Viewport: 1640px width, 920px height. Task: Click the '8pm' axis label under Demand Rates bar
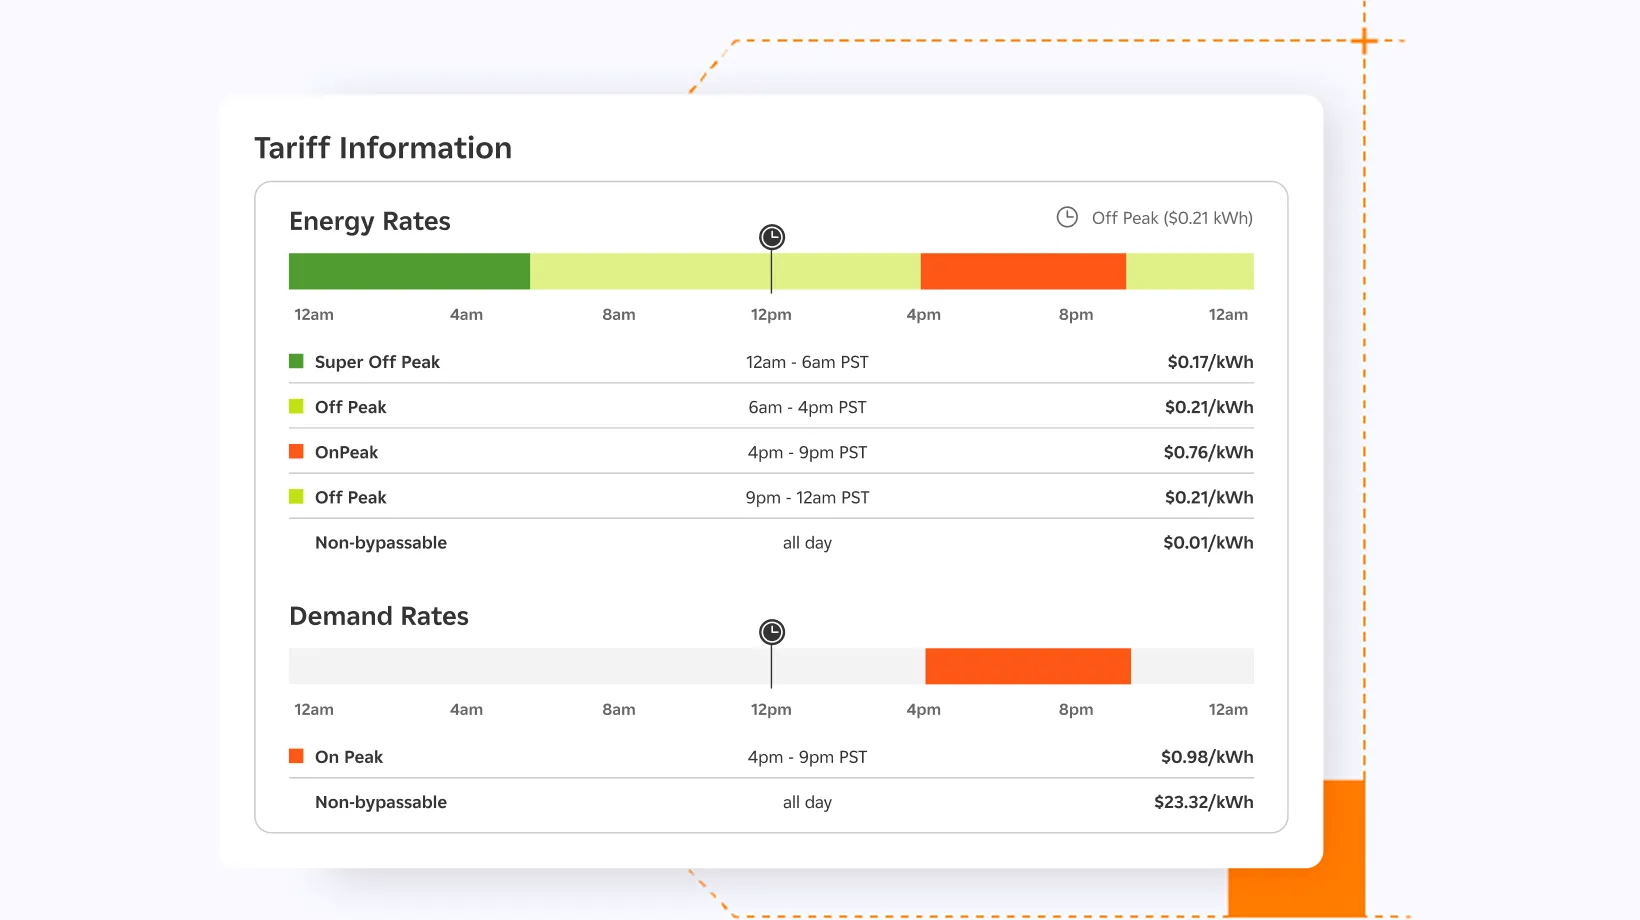coord(1076,709)
